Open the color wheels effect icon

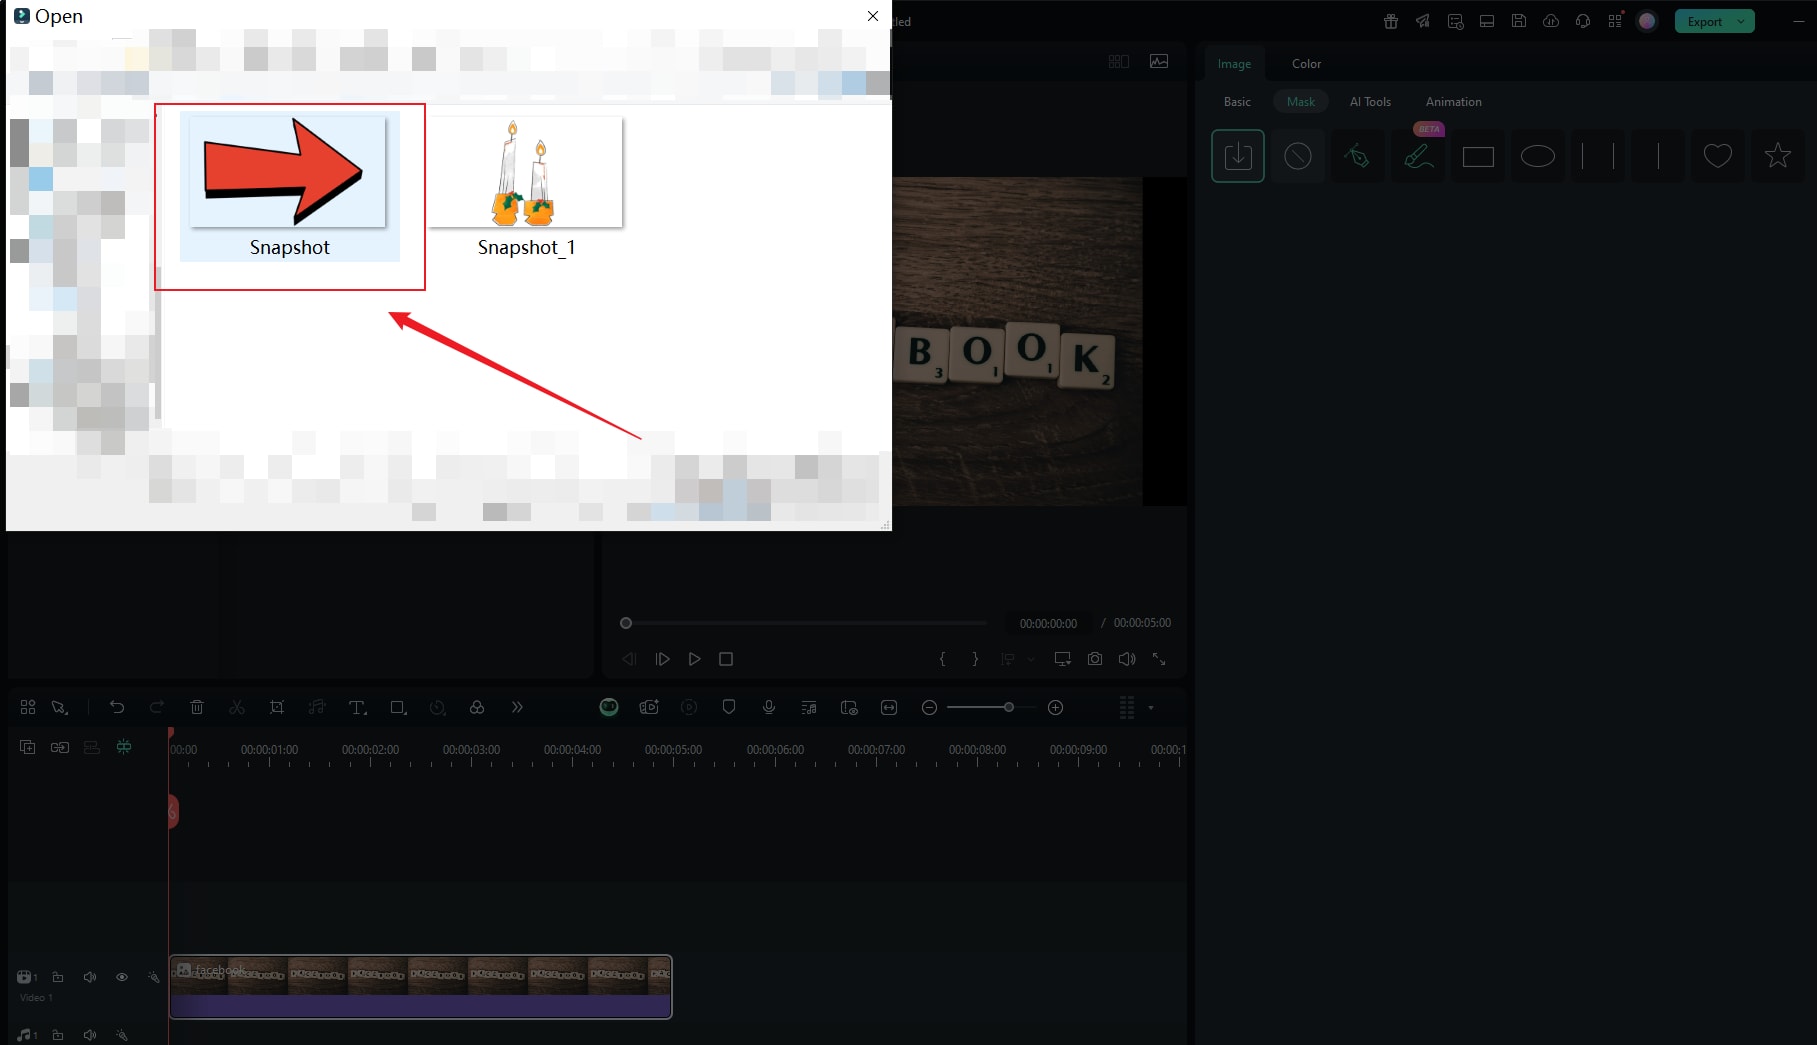tap(477, 707)
